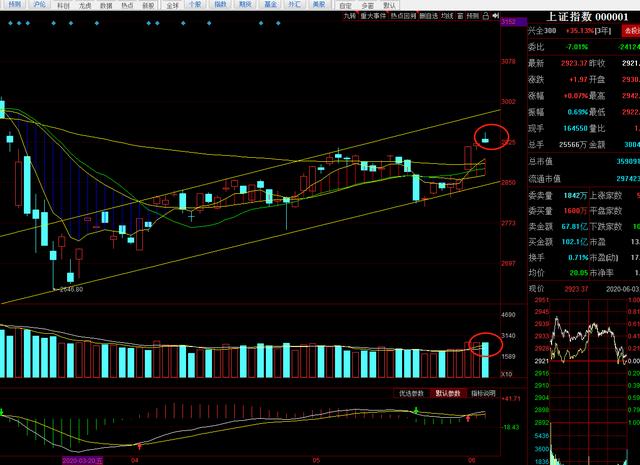Click the 现手 value 164550

point(575,128)
